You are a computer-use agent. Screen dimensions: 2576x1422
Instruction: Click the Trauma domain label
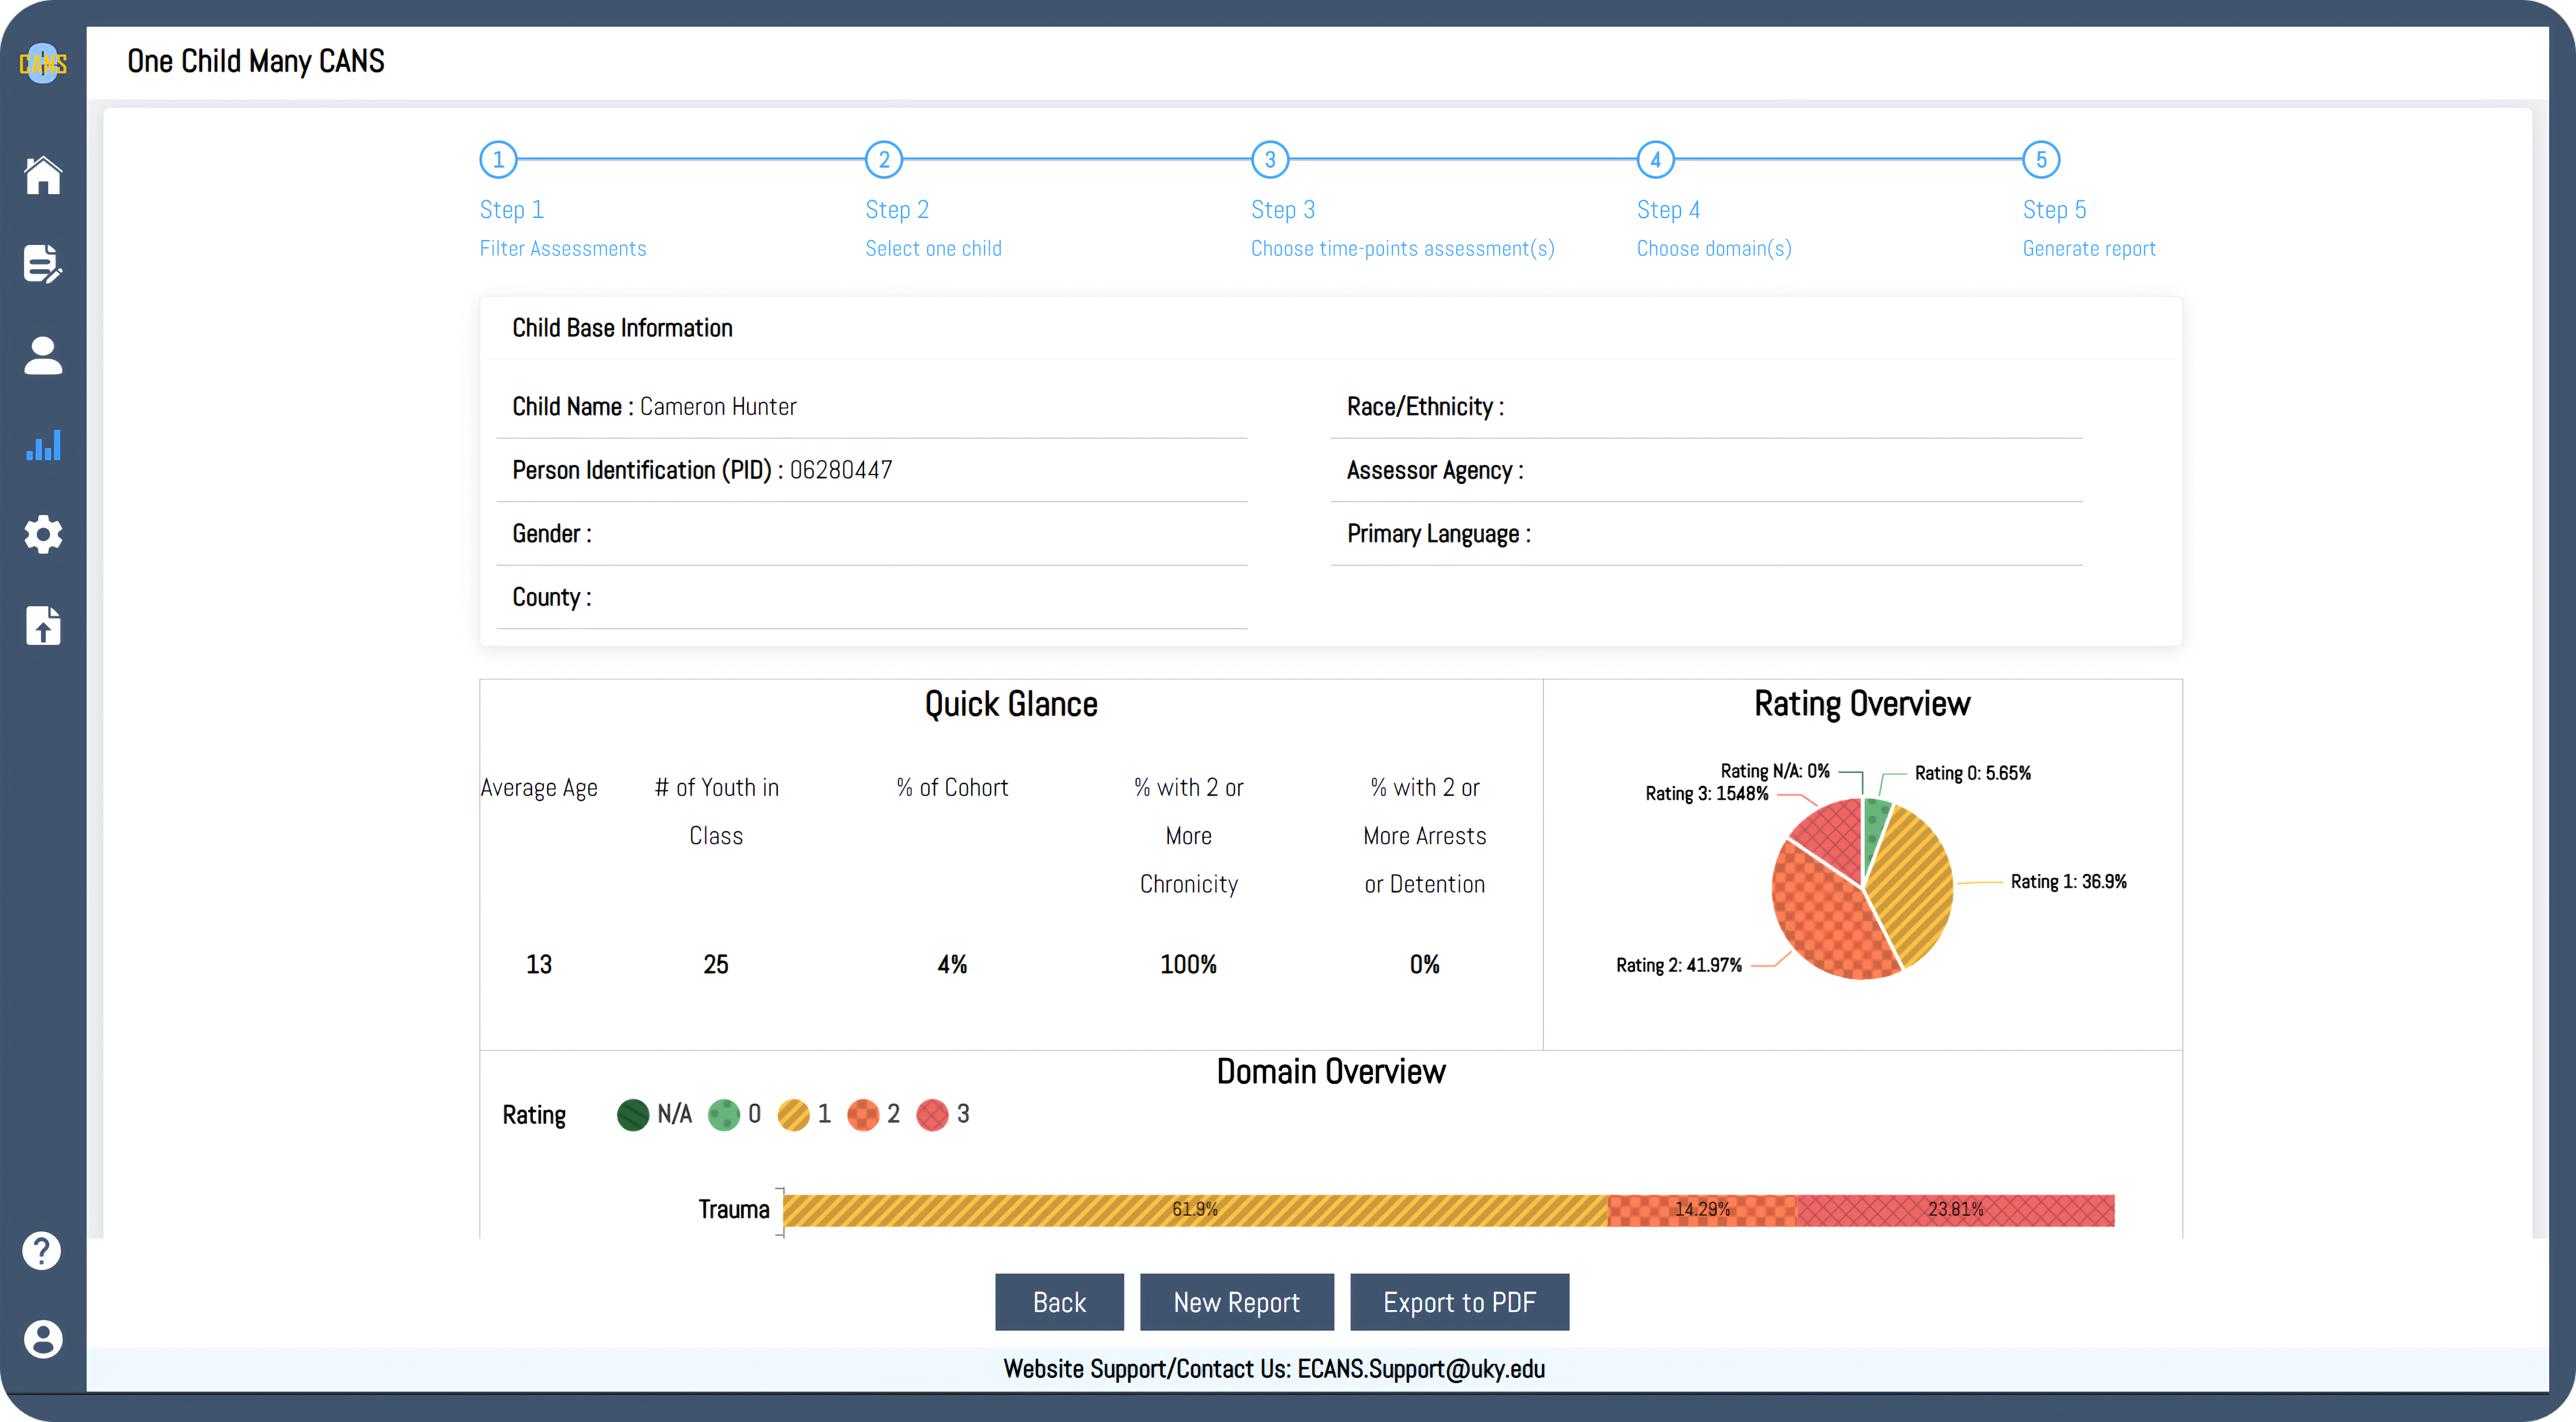pyautogui.click(x=733, y=1210)
